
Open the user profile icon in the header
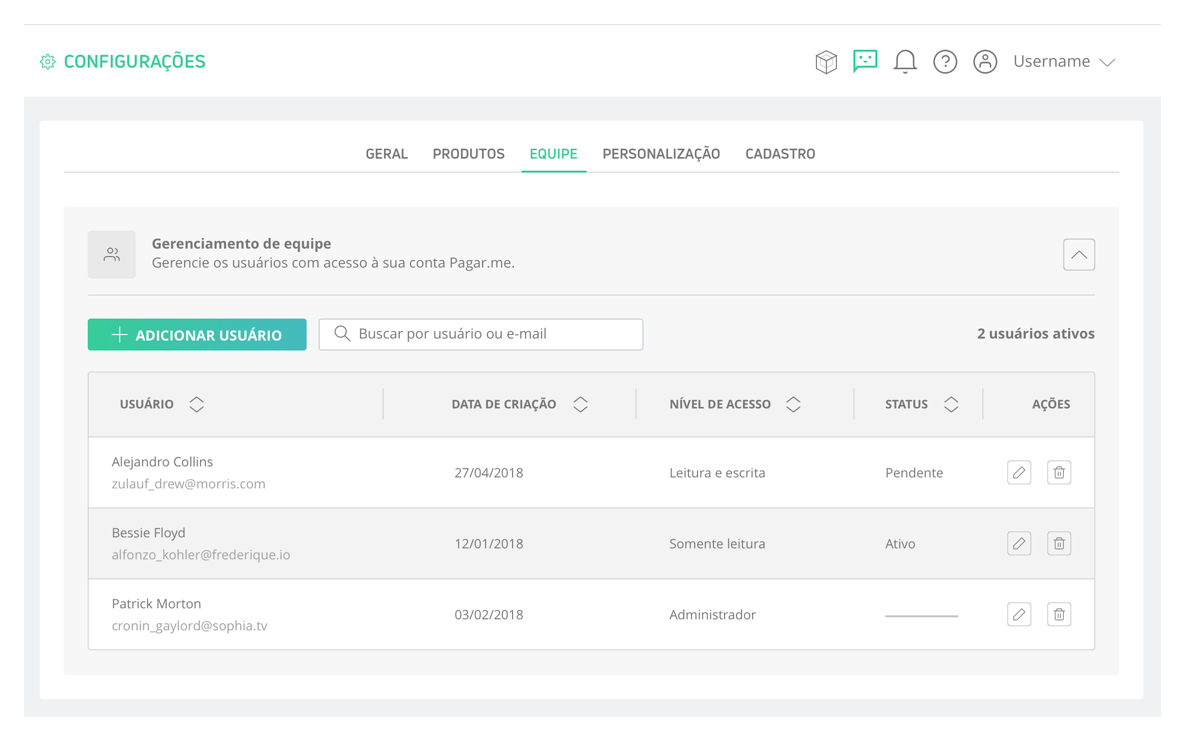(x=985, y=61)
